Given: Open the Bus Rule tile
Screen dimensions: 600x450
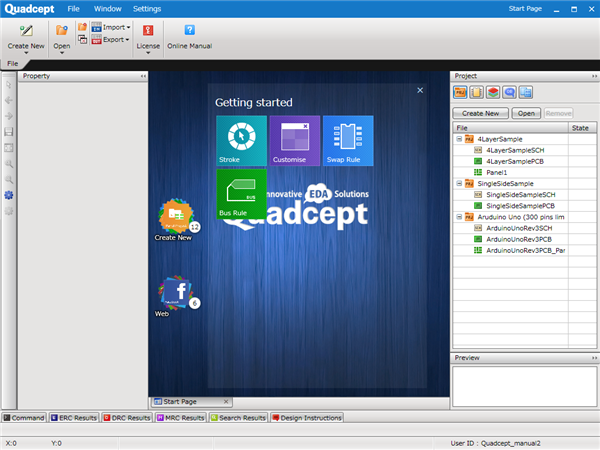Looking at the screenshot, I should [x=241, y=194].
